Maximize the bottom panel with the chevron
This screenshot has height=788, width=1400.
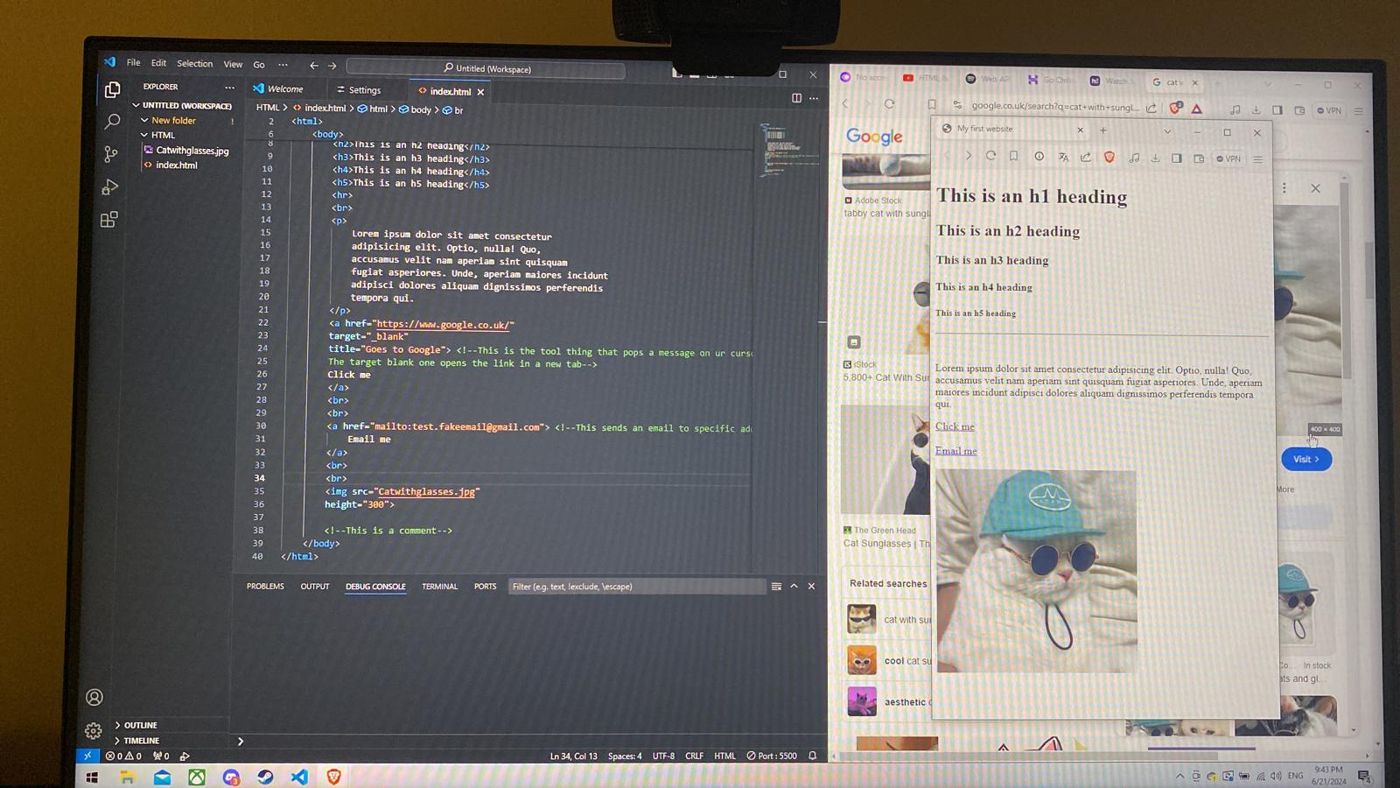tap(794, 586)
